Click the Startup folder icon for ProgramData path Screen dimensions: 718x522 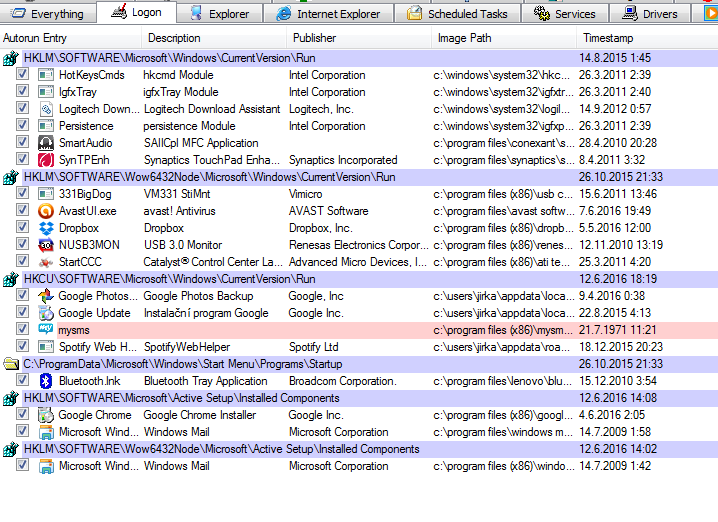click(x=11, y=364)
